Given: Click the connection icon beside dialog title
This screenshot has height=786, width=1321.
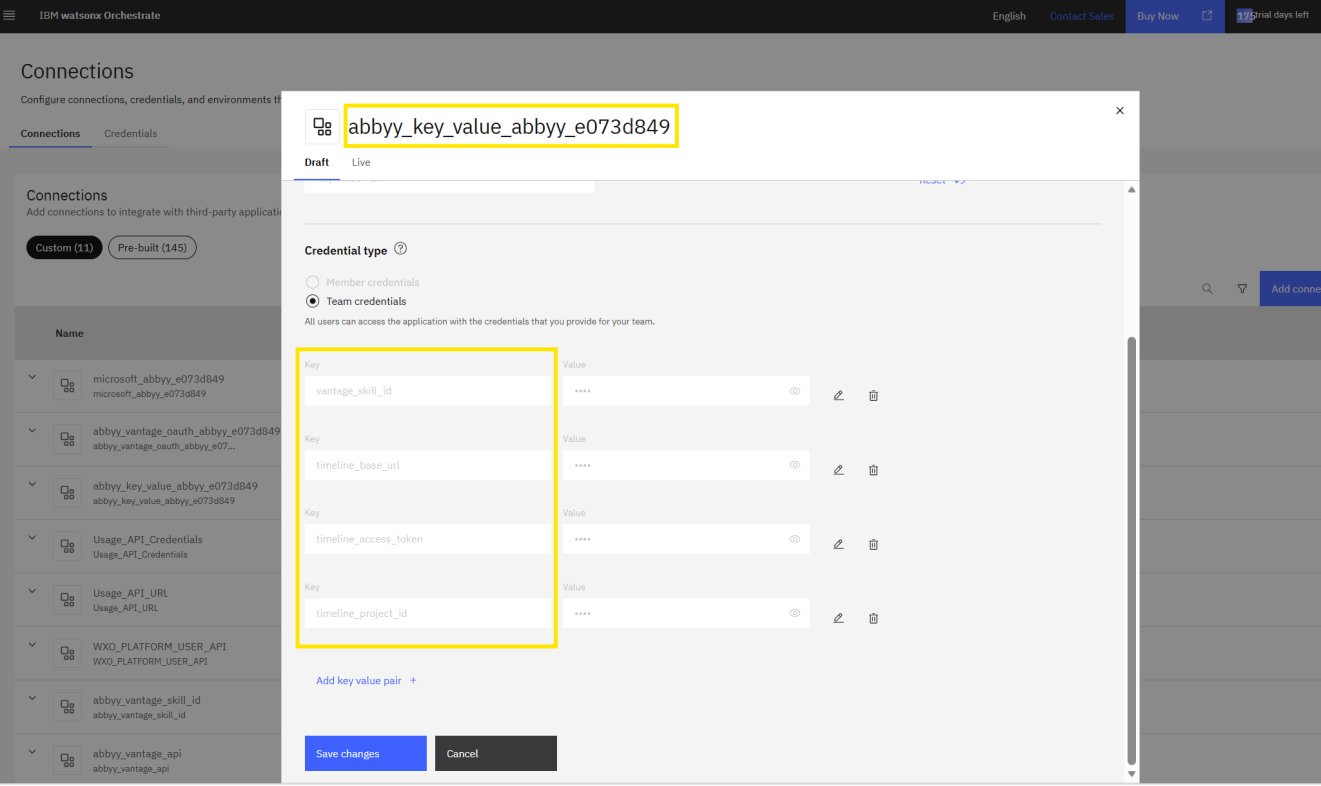Looking at the screenshot, I should click(322, 127).
